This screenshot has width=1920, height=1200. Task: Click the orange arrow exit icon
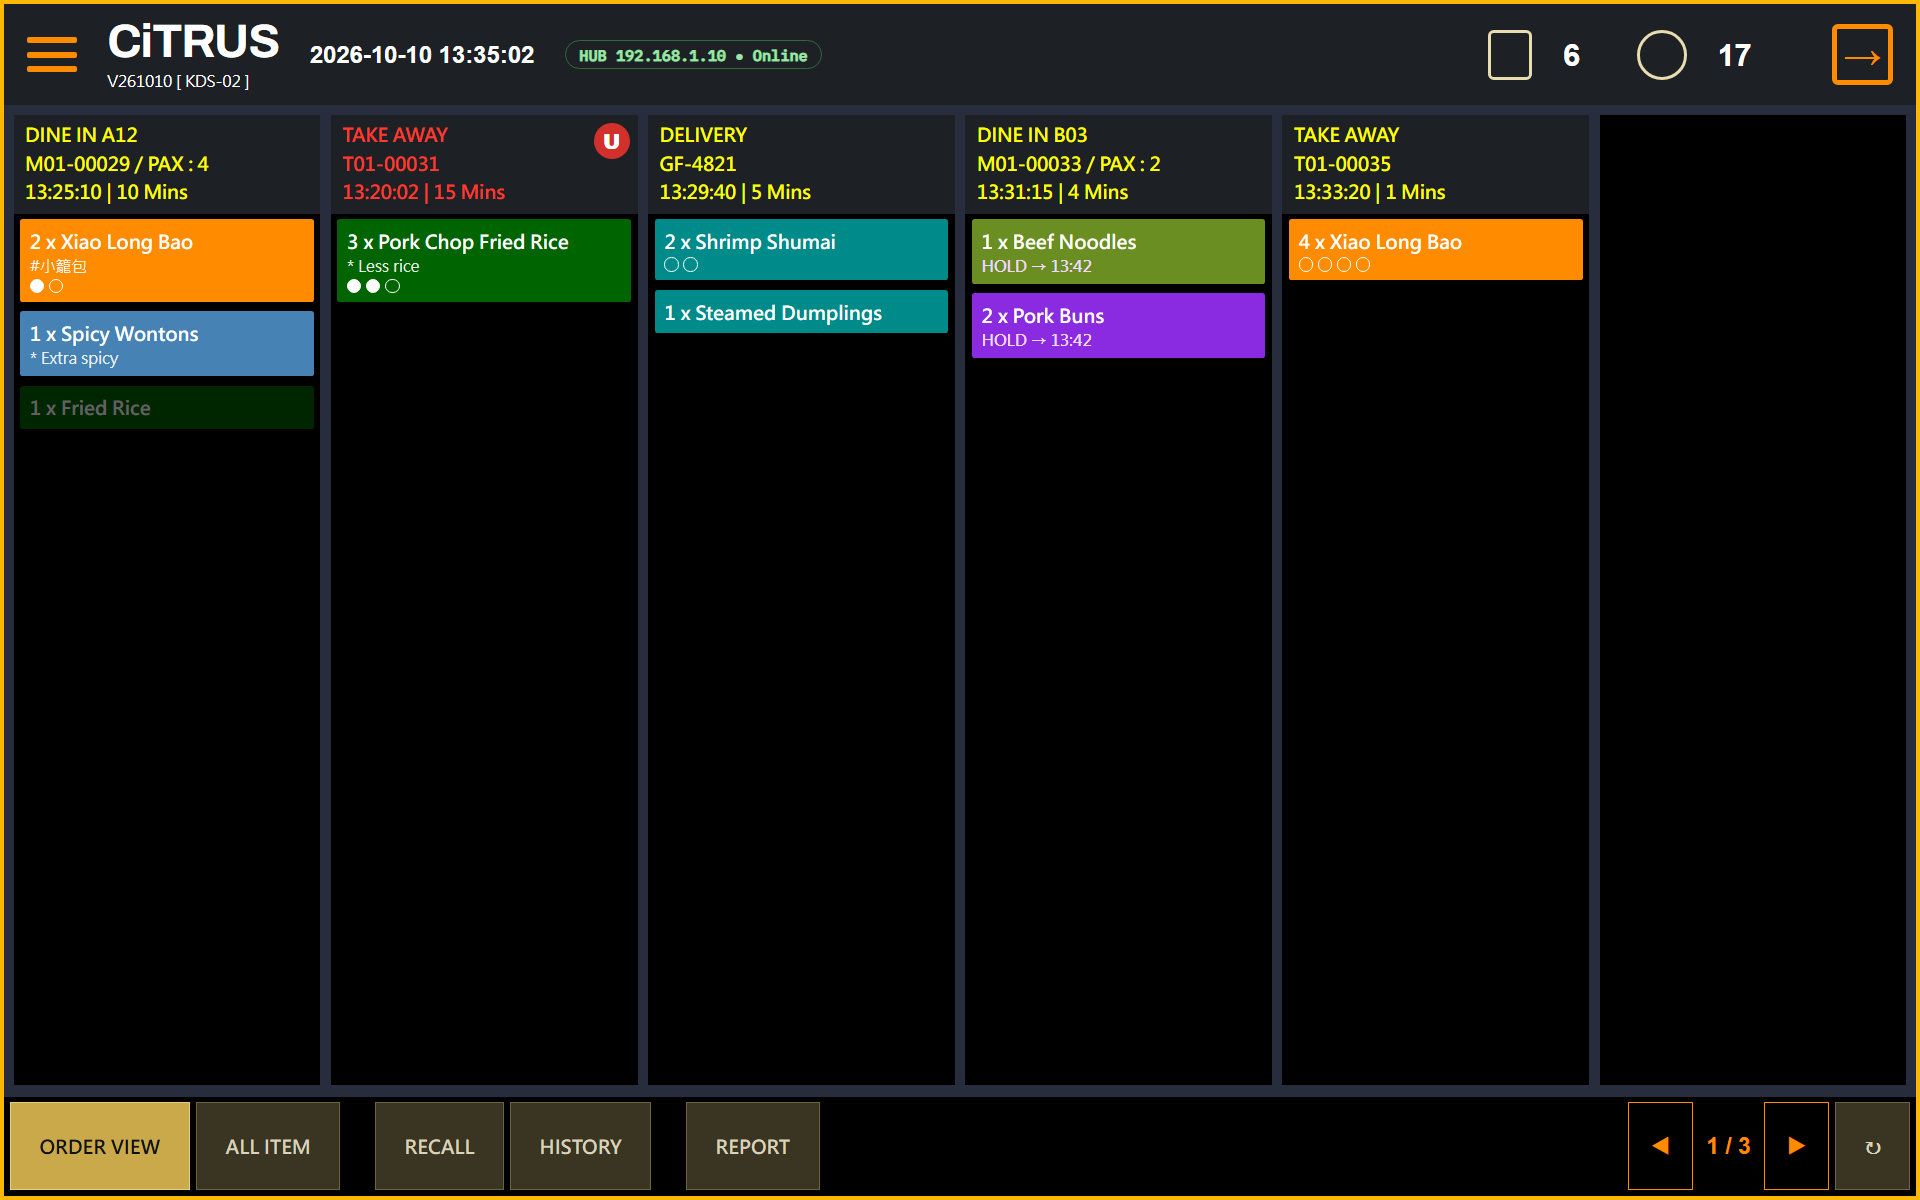click(x=1861, y=55)
